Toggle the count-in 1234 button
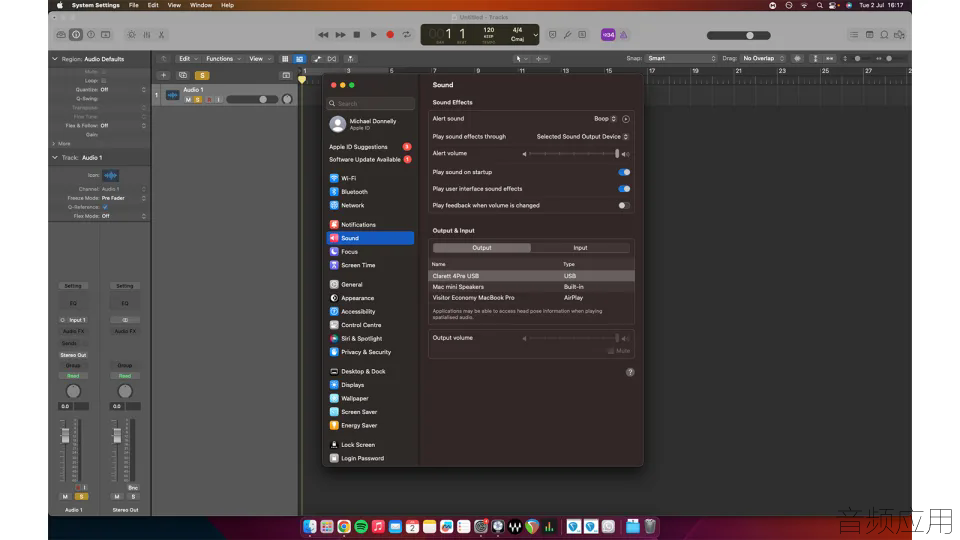 pos(608,35)
